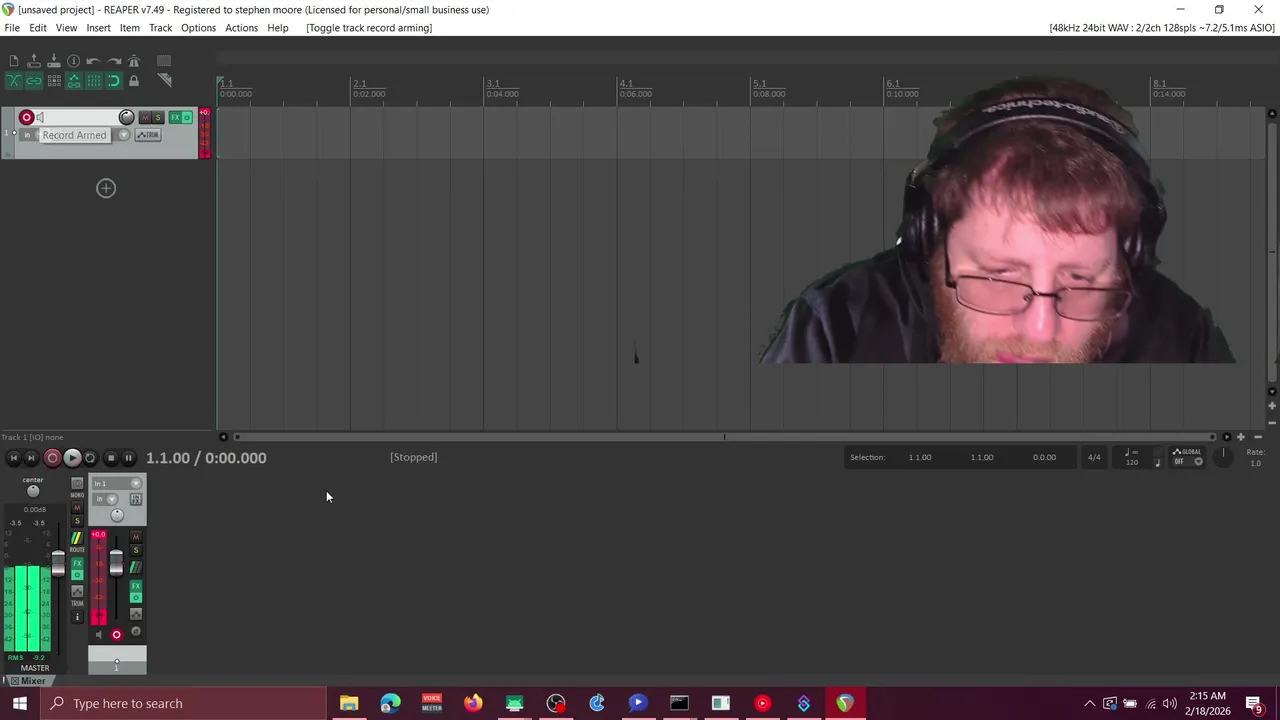
Task: Click the Open Project toolbar icon
Action: 34,61
